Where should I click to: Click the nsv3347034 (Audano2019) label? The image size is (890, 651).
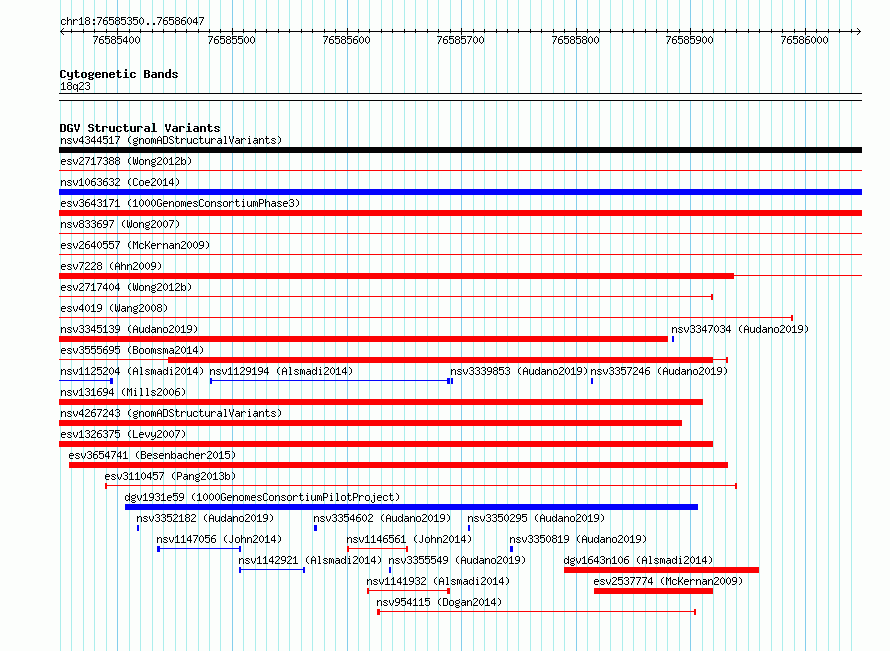[740, 329]
